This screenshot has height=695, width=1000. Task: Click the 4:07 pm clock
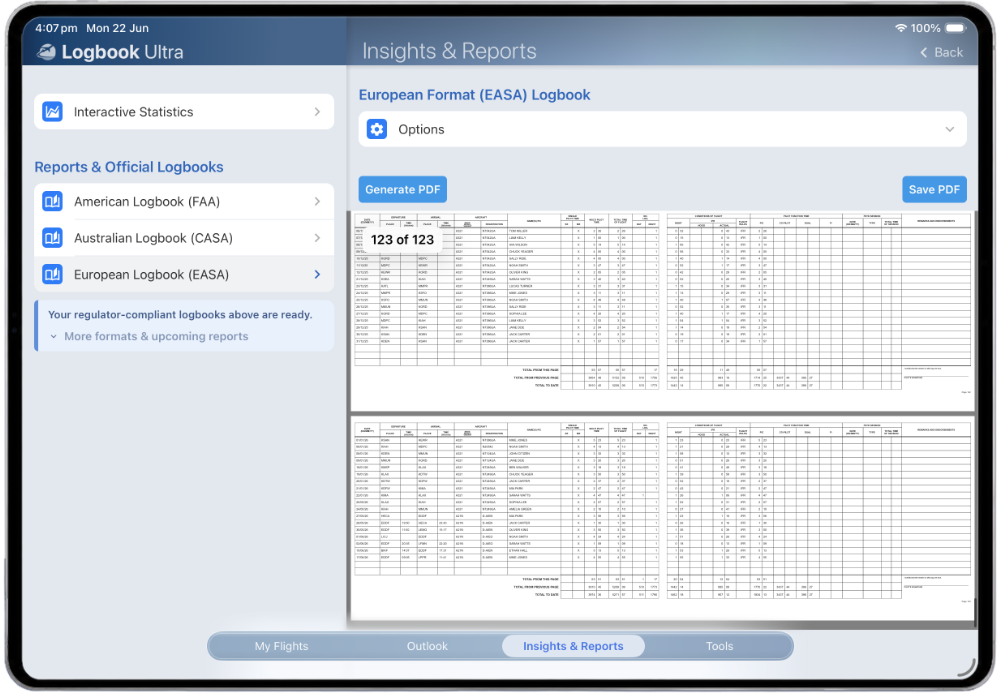click(x=56, y=28)
